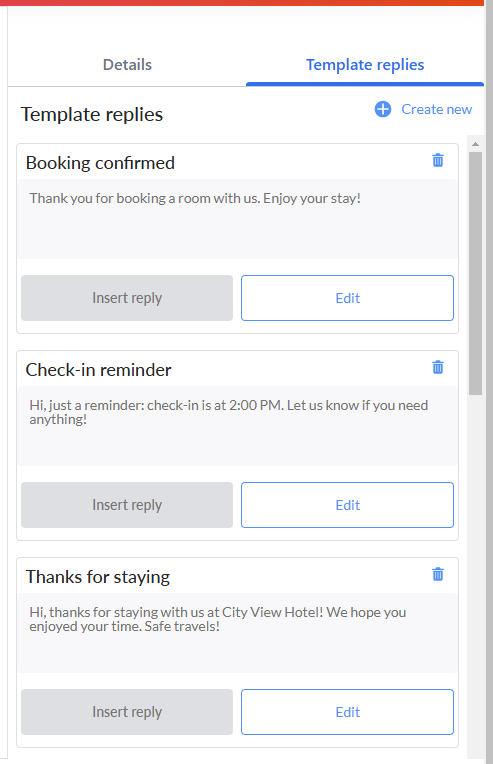Delete the Thanks for staying template
Viewport: 493px width, 764px height.
(x=438, y=574)
